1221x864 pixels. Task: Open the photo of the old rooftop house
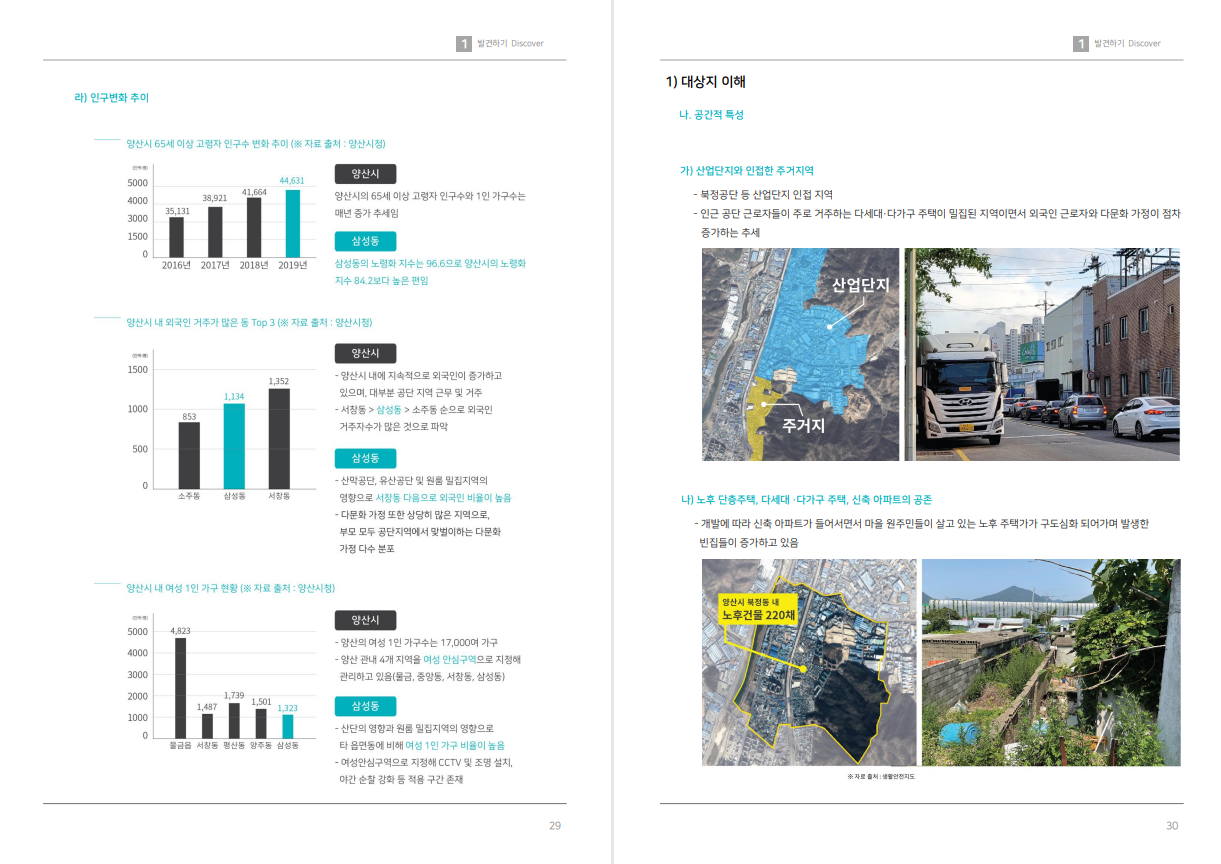pyautogui.click(x=1050, y=662)
